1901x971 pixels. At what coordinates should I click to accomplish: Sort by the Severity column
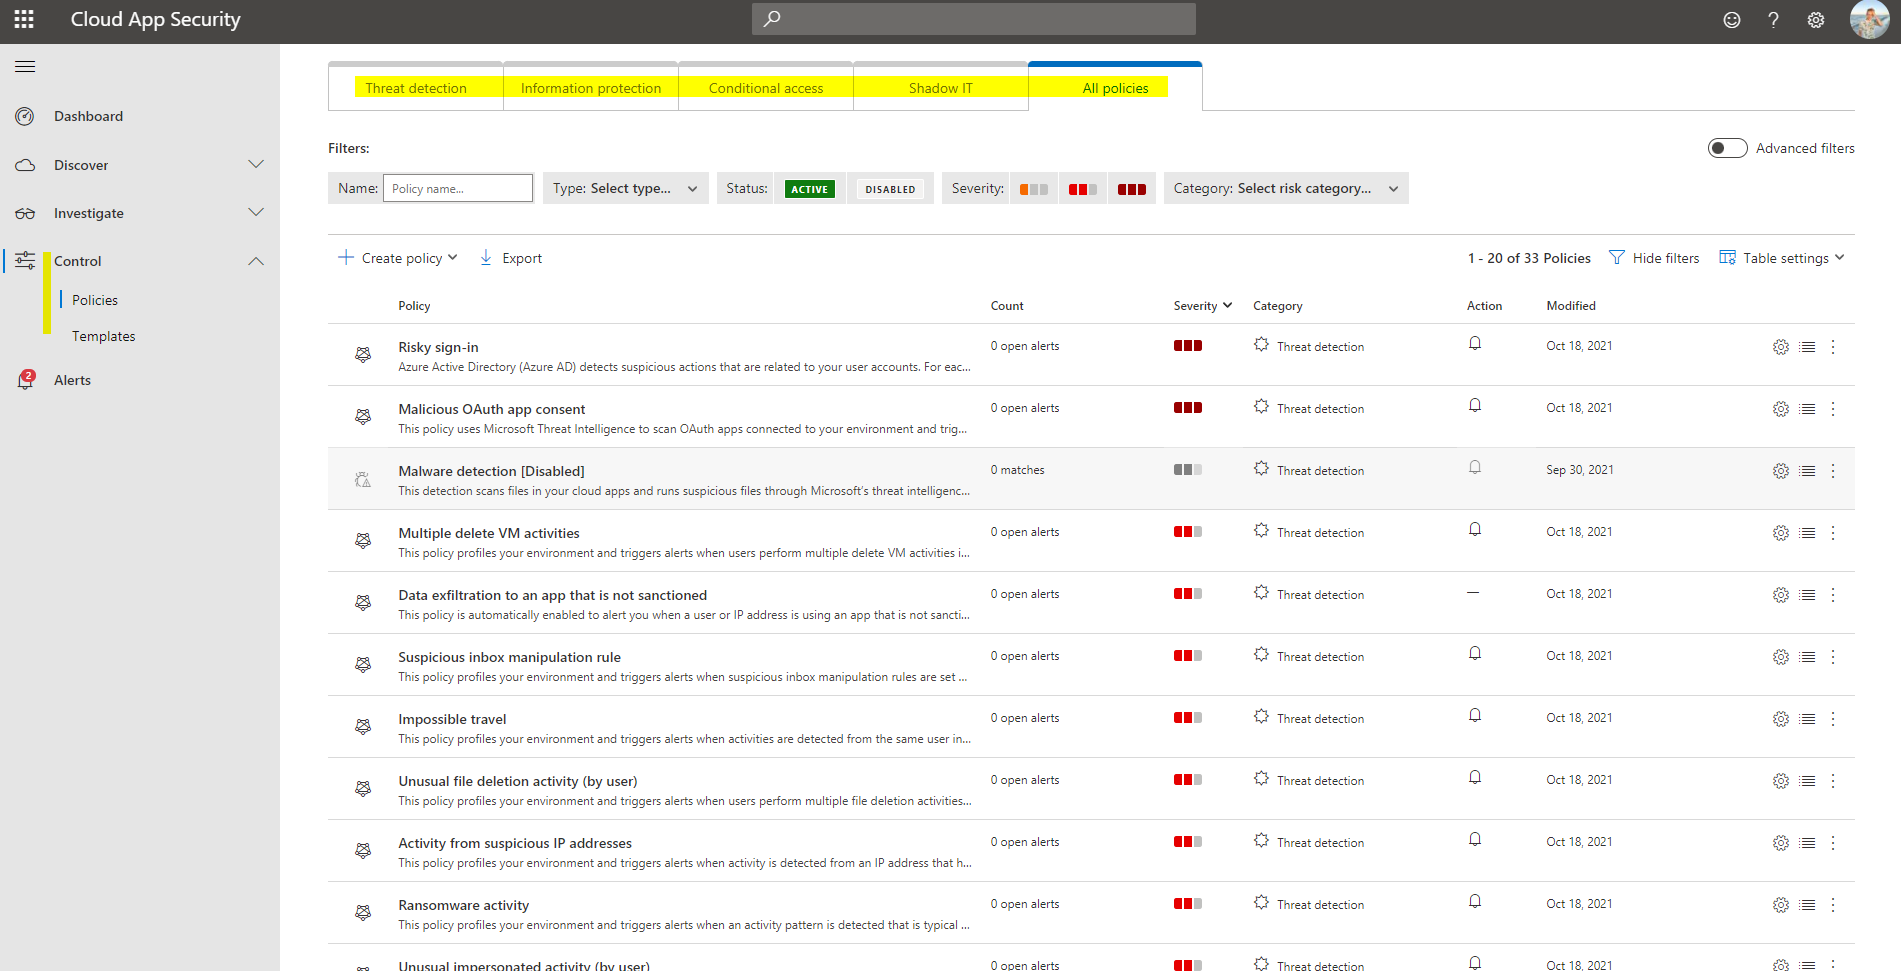pyautogui.click(x=1203, y=306)
